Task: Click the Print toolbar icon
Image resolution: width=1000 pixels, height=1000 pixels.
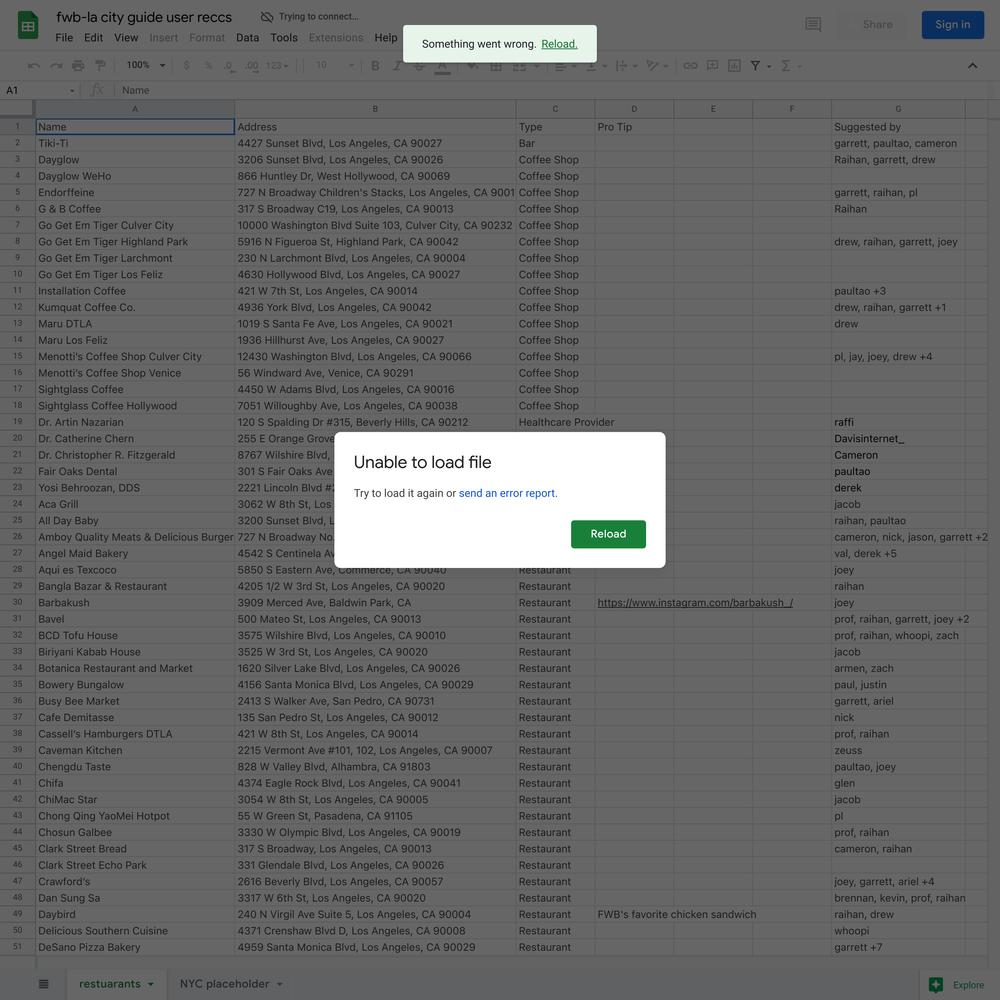Action: point(78,66)
